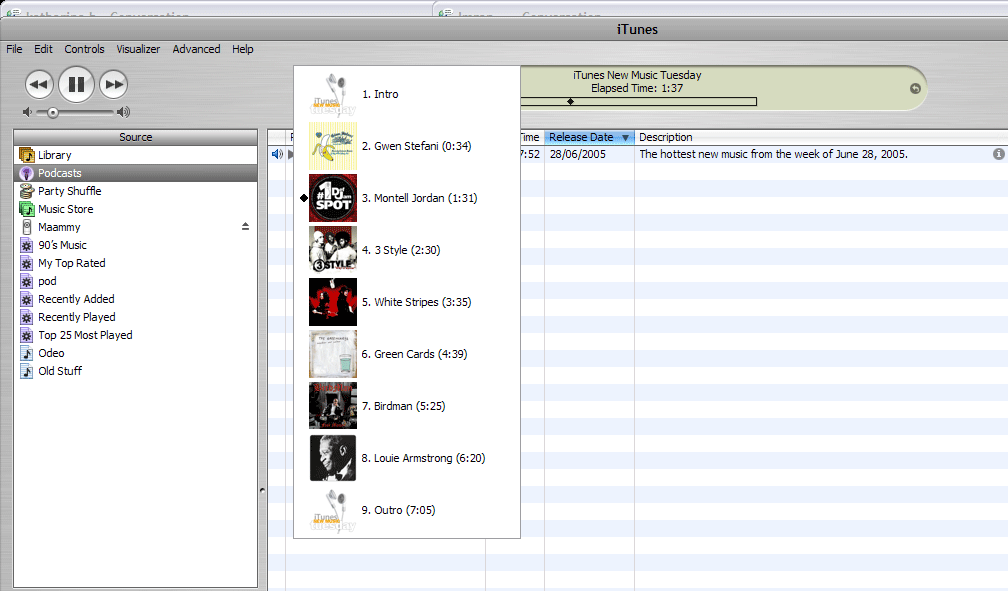The width and height of the screenshot is (1008, 591).
Task: Click the purple Podcasts icon
Action: 26,173
